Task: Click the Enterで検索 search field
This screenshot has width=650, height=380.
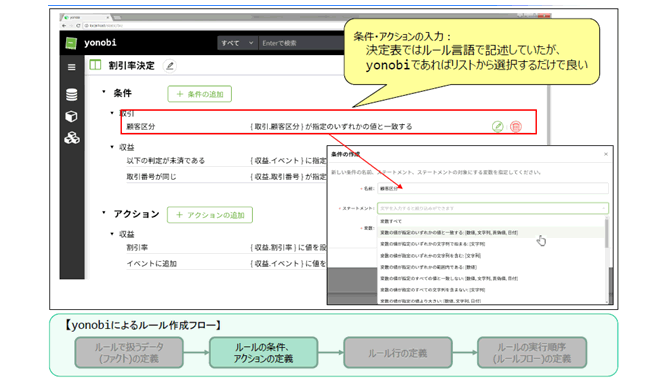Action: coord(302,43)
